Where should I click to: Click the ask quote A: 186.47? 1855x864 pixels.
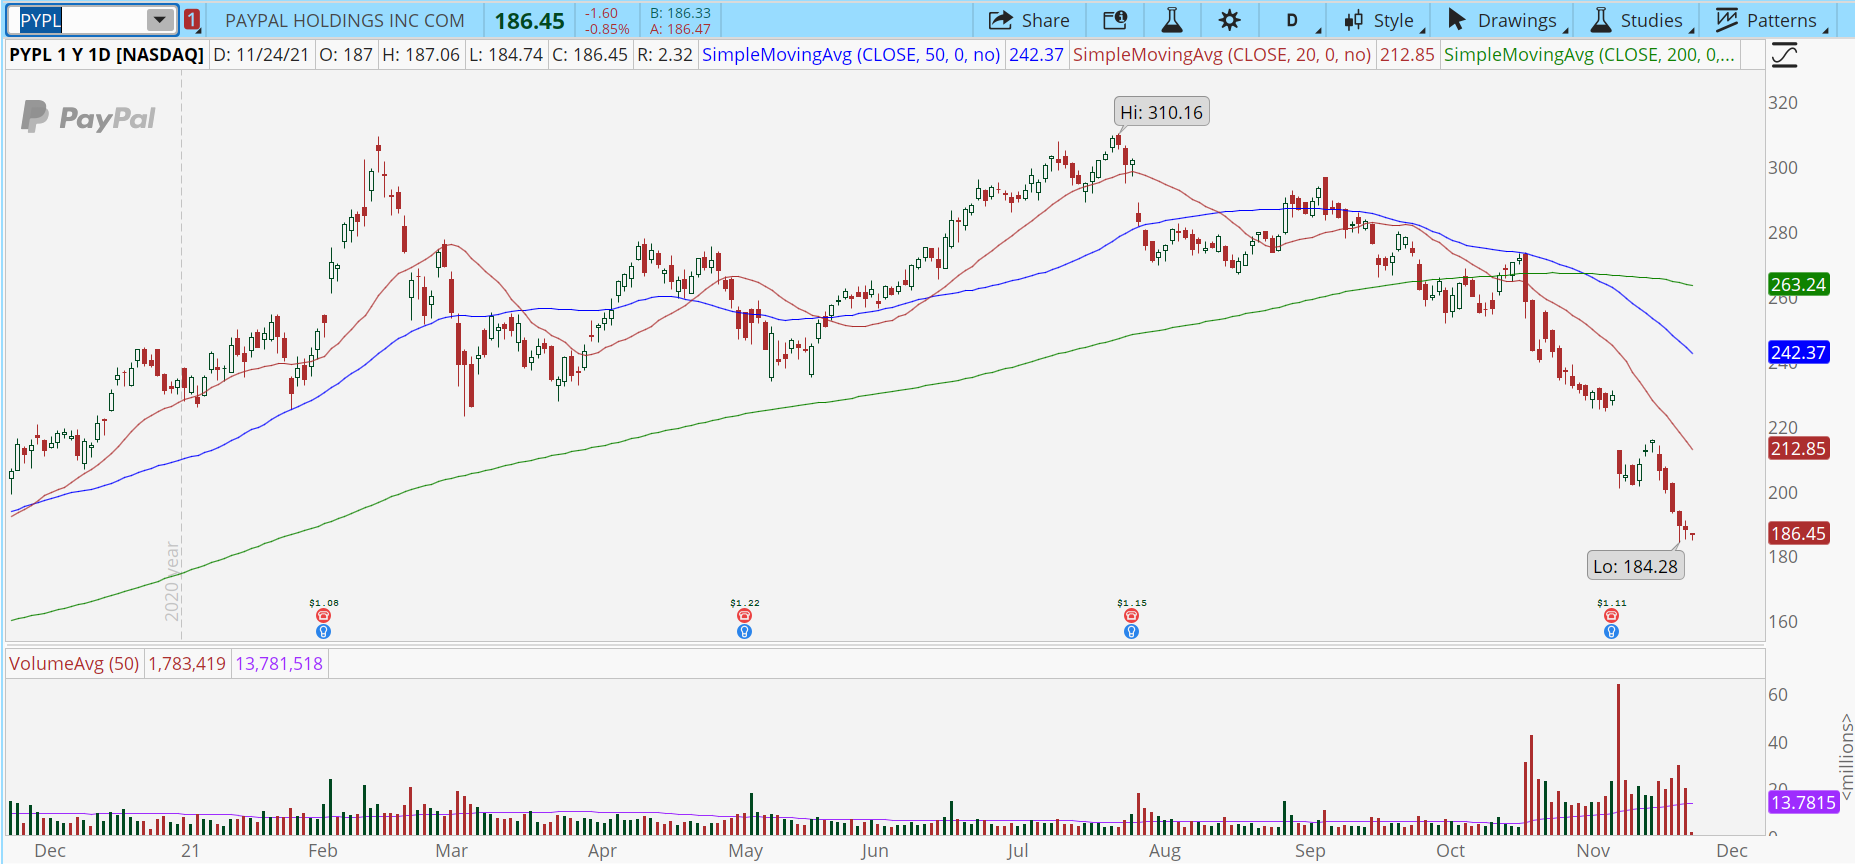(680, 29)
